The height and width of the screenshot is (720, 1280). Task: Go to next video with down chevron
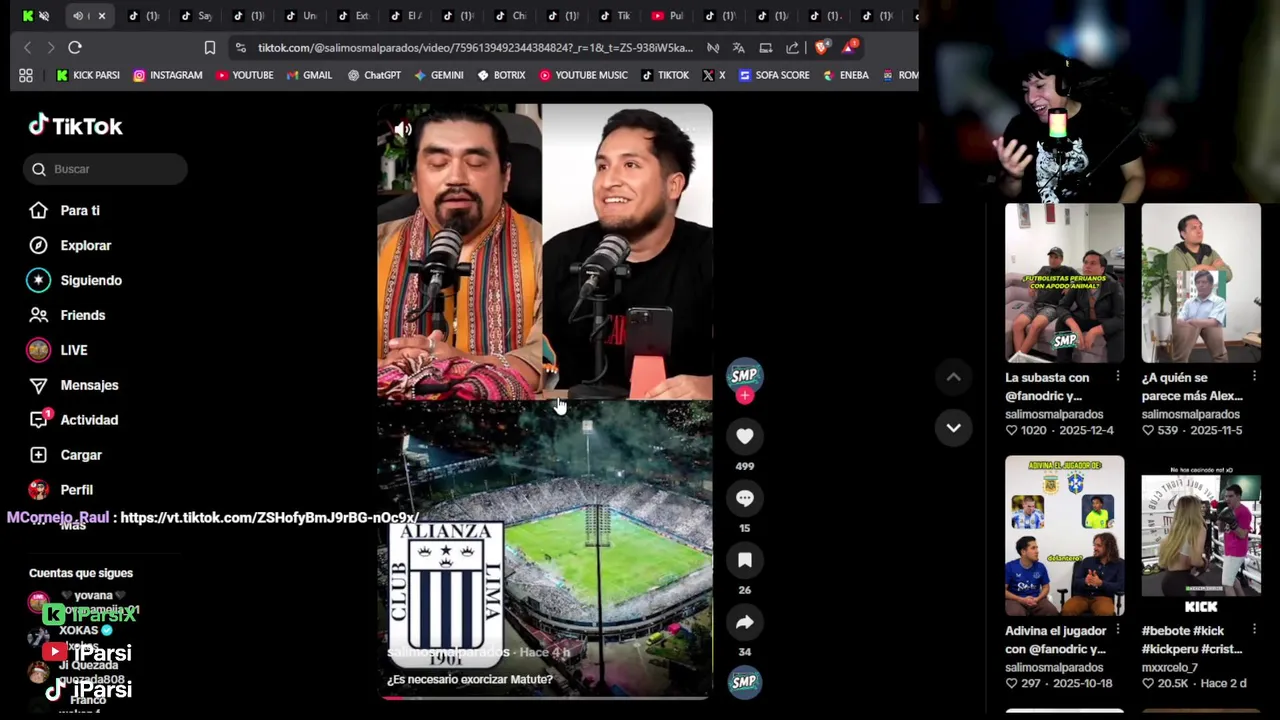(953, 428)
